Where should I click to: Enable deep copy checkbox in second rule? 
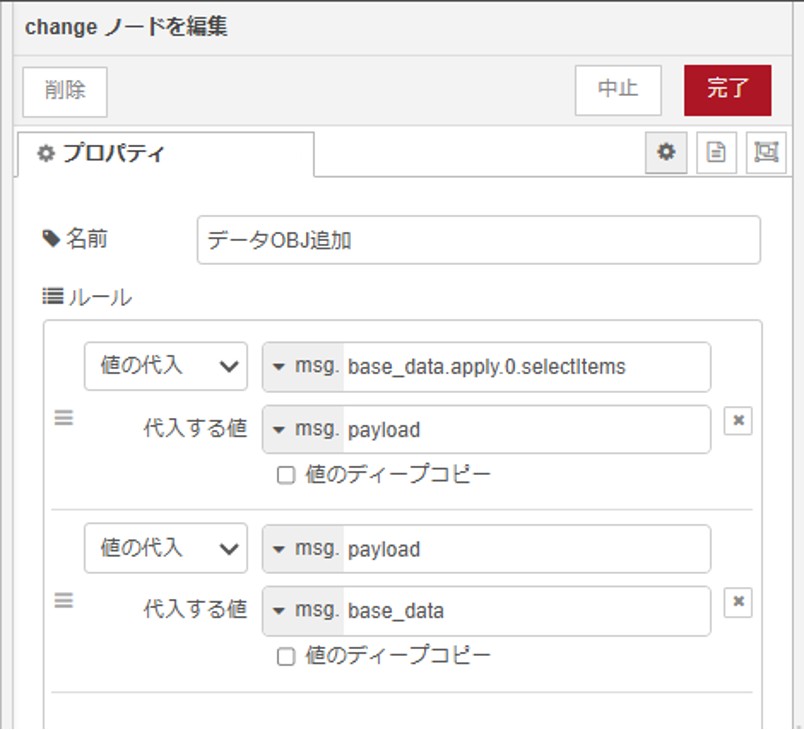pyautogui.click(x=286, y=657)
